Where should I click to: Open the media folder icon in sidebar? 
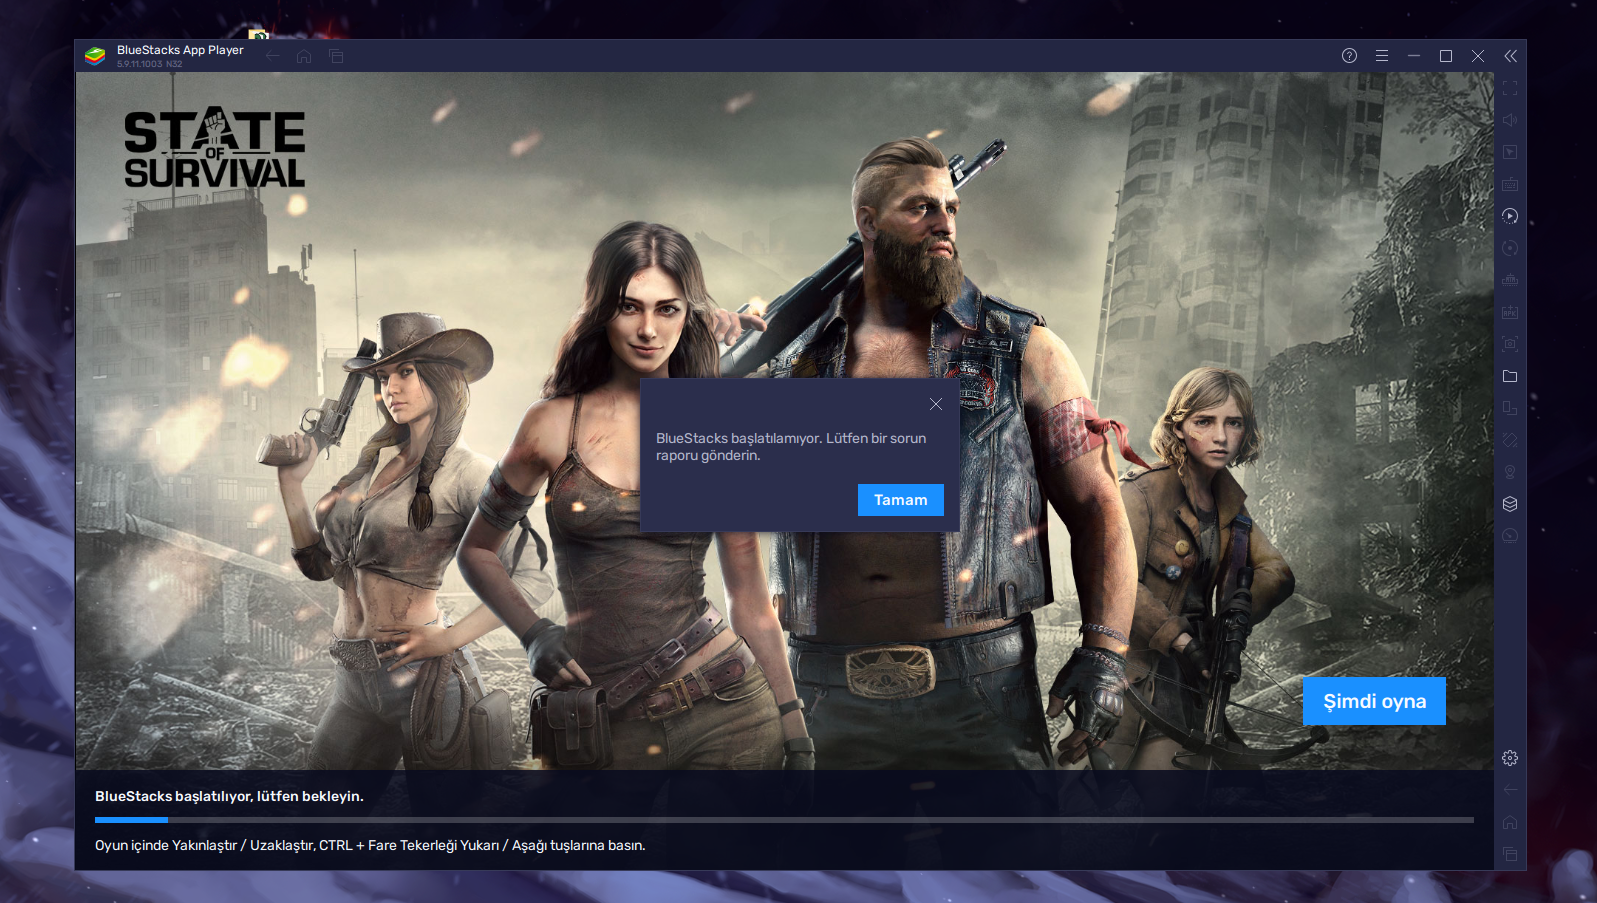1510,376
